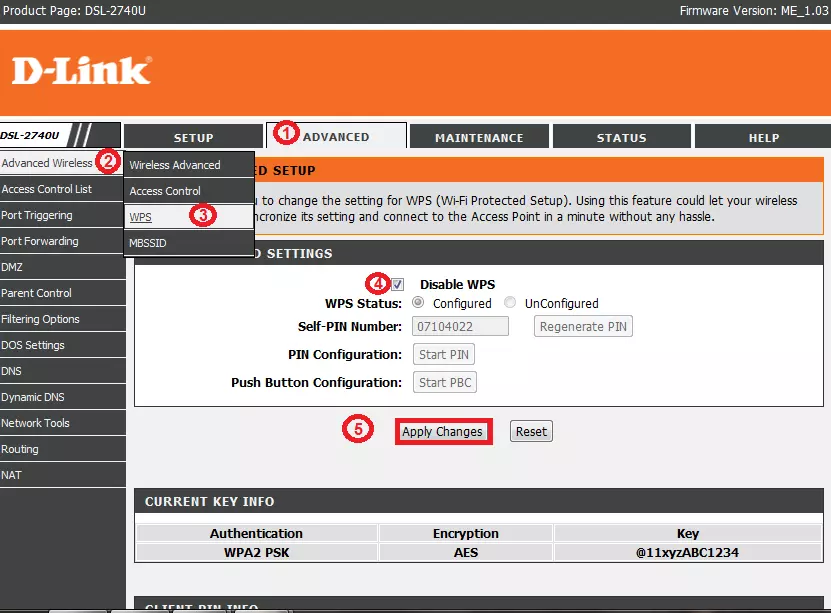Open Port Triggering page
831x613 pixels.
point(62,215)
